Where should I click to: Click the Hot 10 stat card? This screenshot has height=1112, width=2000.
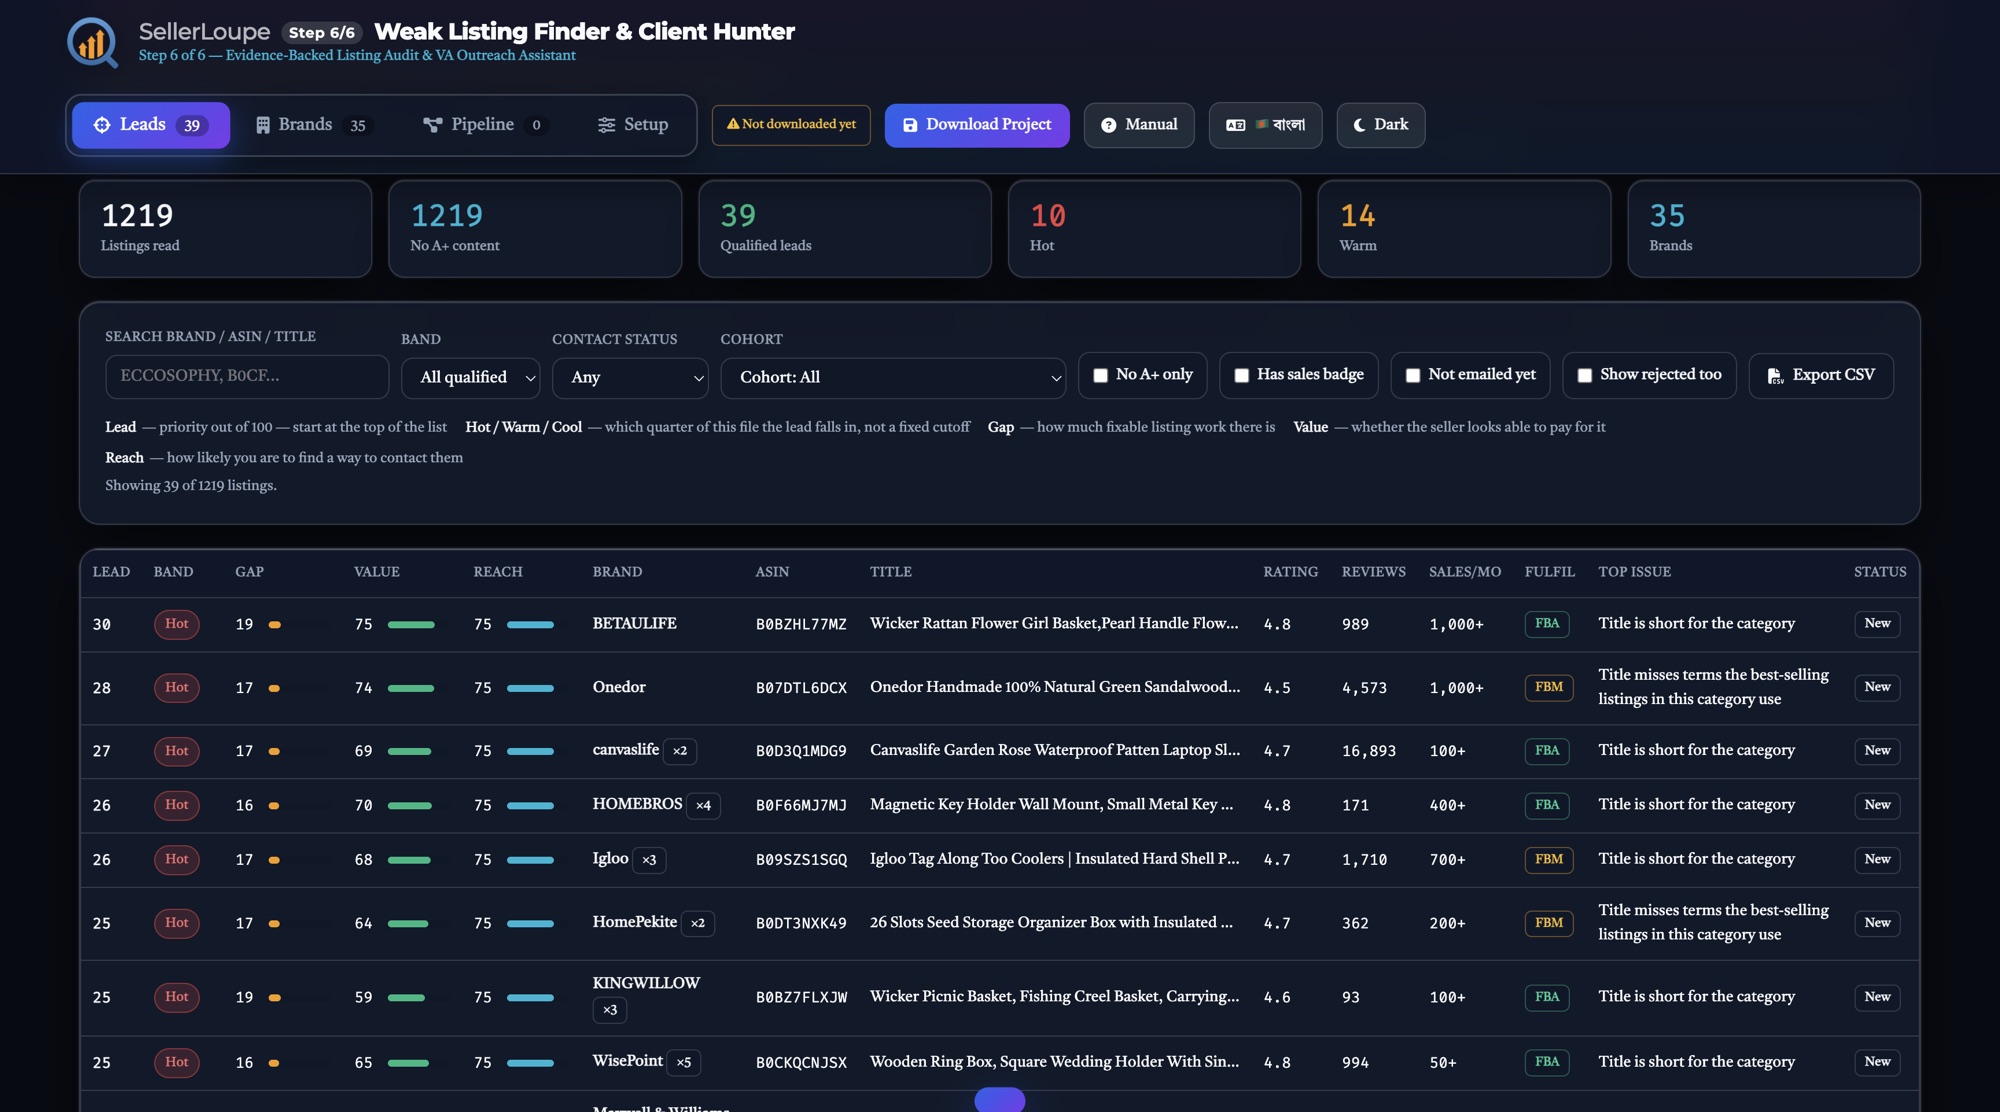[1155, 229]
